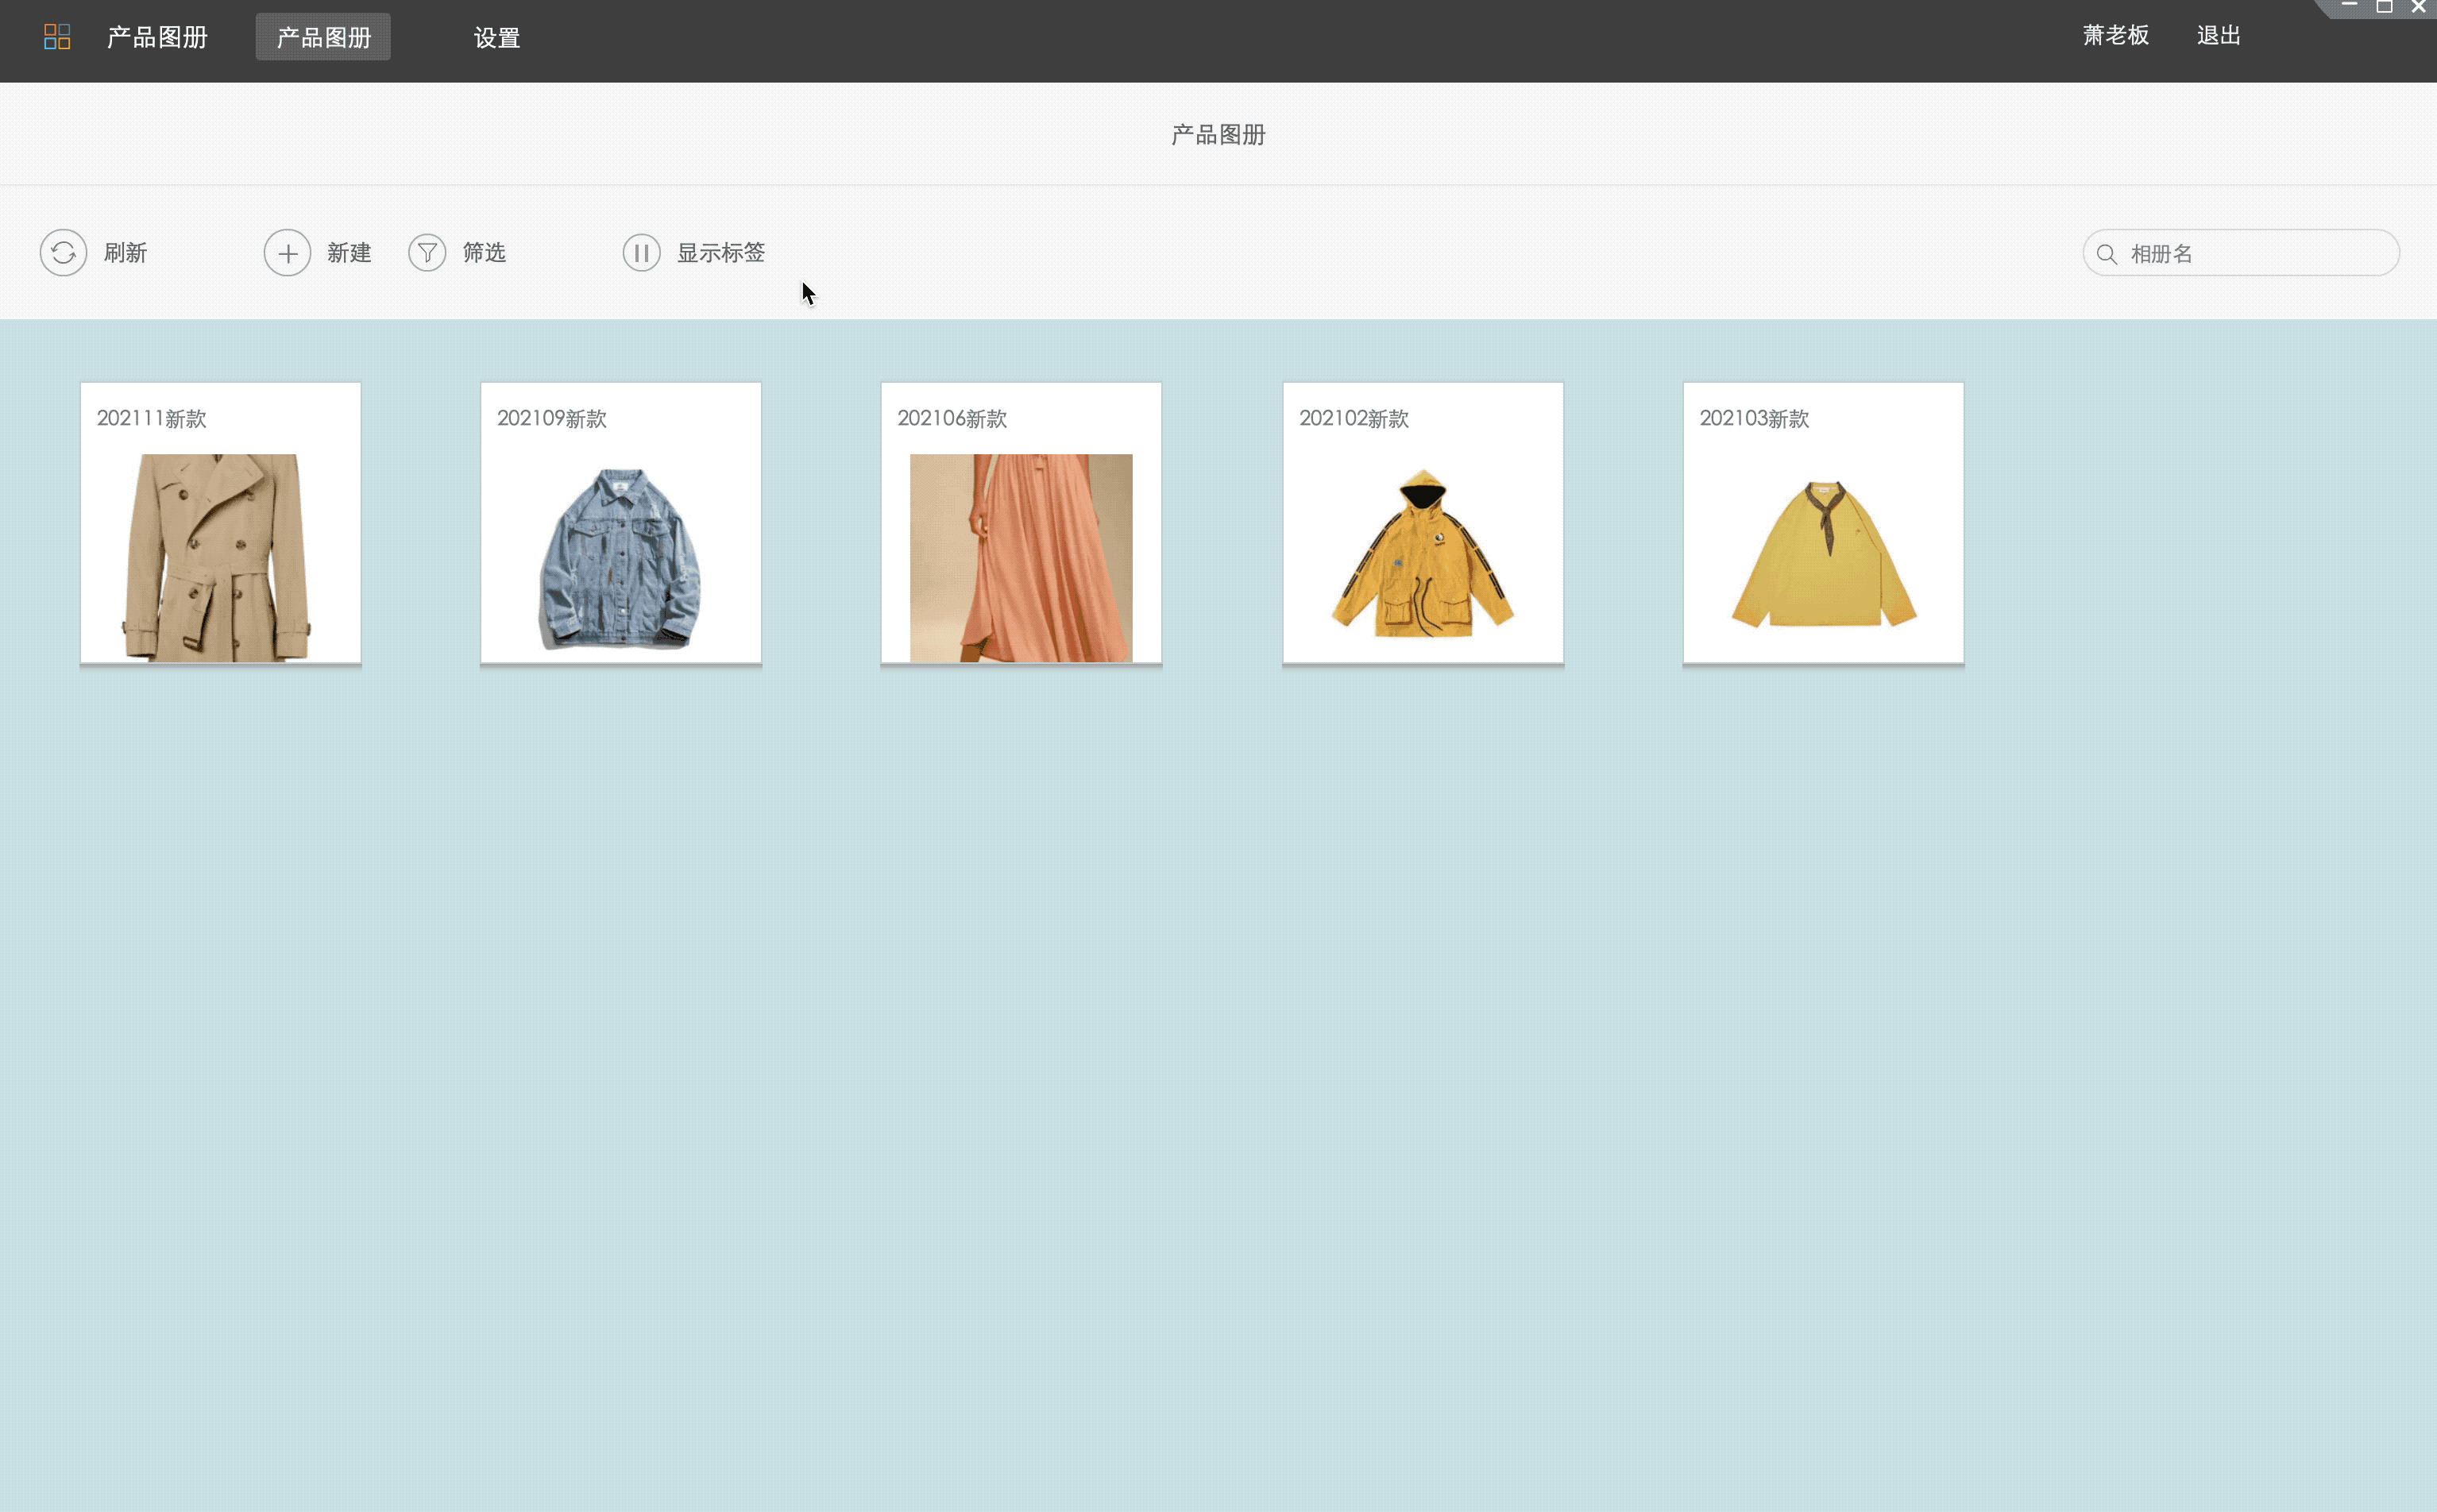Minimize the window
This screenshot has width=2437, height=1512.
point(2350,6)
